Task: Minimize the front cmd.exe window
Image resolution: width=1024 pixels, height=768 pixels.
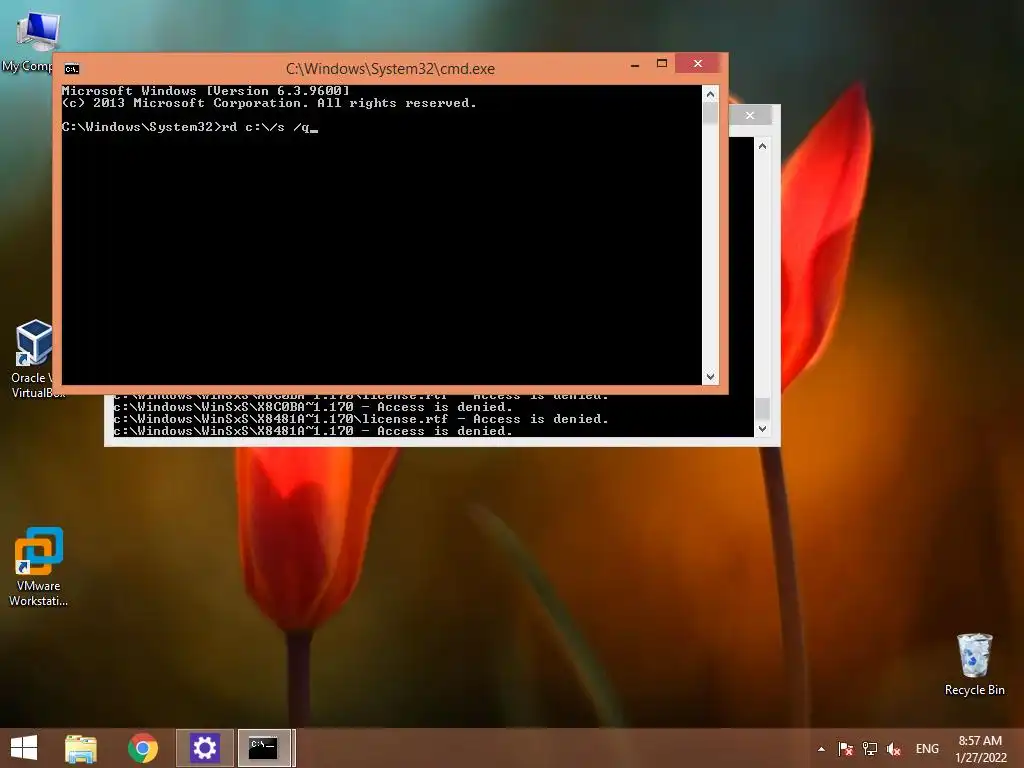Action: point(635,65)
